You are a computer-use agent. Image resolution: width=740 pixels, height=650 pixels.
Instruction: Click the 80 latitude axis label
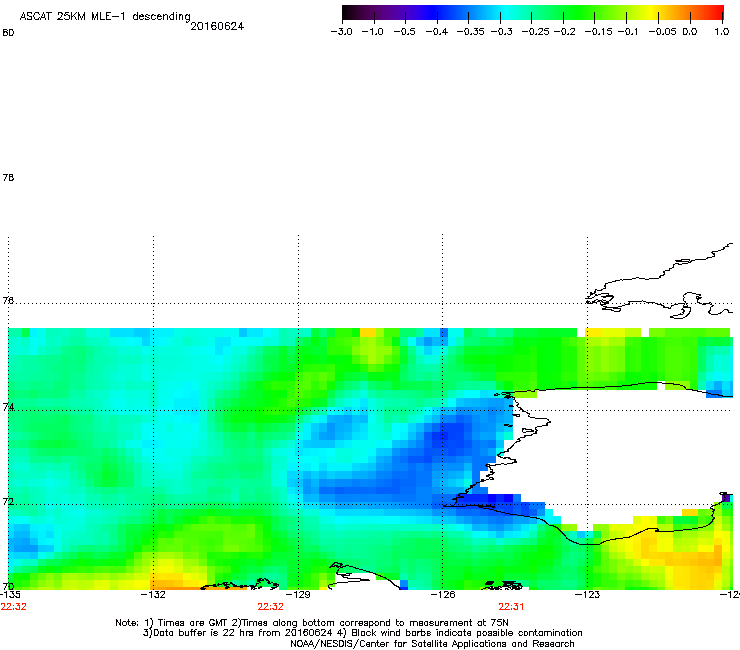click(8, 33)
